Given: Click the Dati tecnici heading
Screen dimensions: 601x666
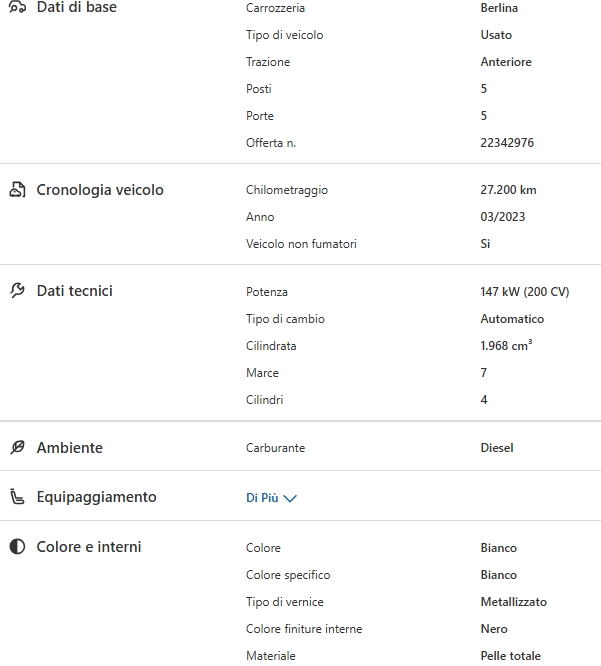Looking at the screenshot, I should pyautogui.click(x=75, y=291).
